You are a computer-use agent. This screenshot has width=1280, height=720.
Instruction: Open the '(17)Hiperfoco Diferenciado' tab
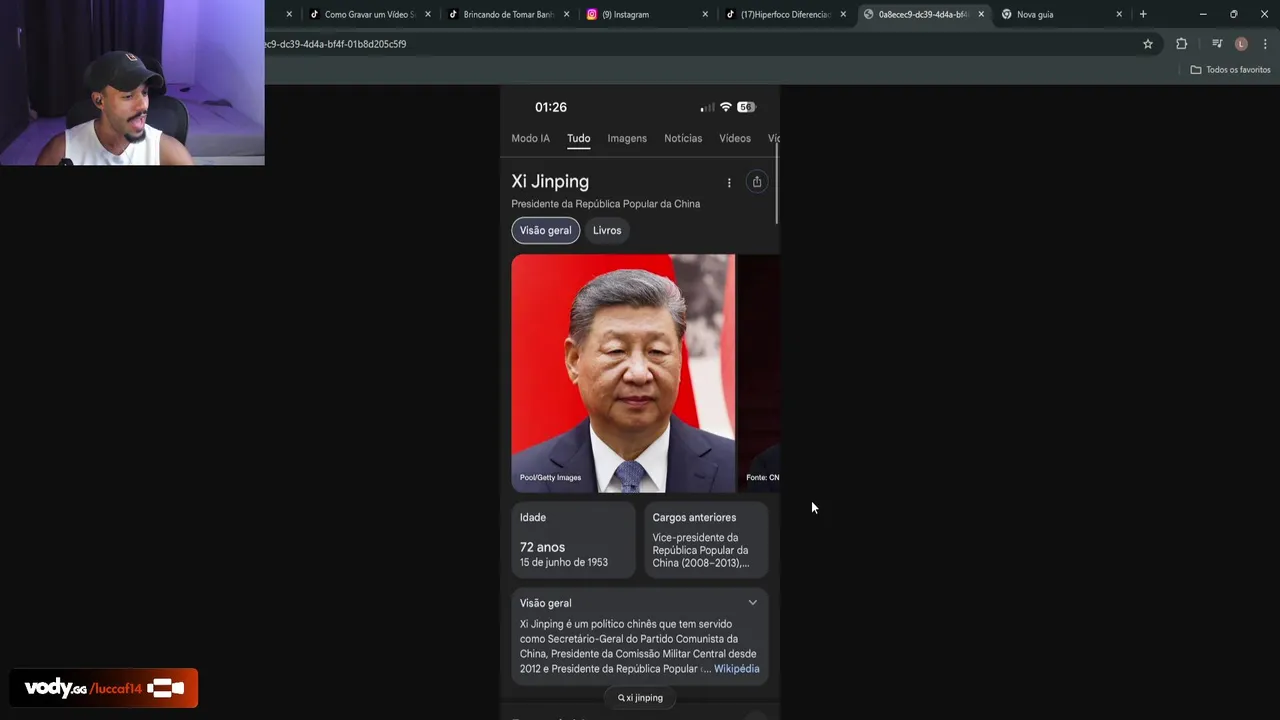[x=778, y=14]
